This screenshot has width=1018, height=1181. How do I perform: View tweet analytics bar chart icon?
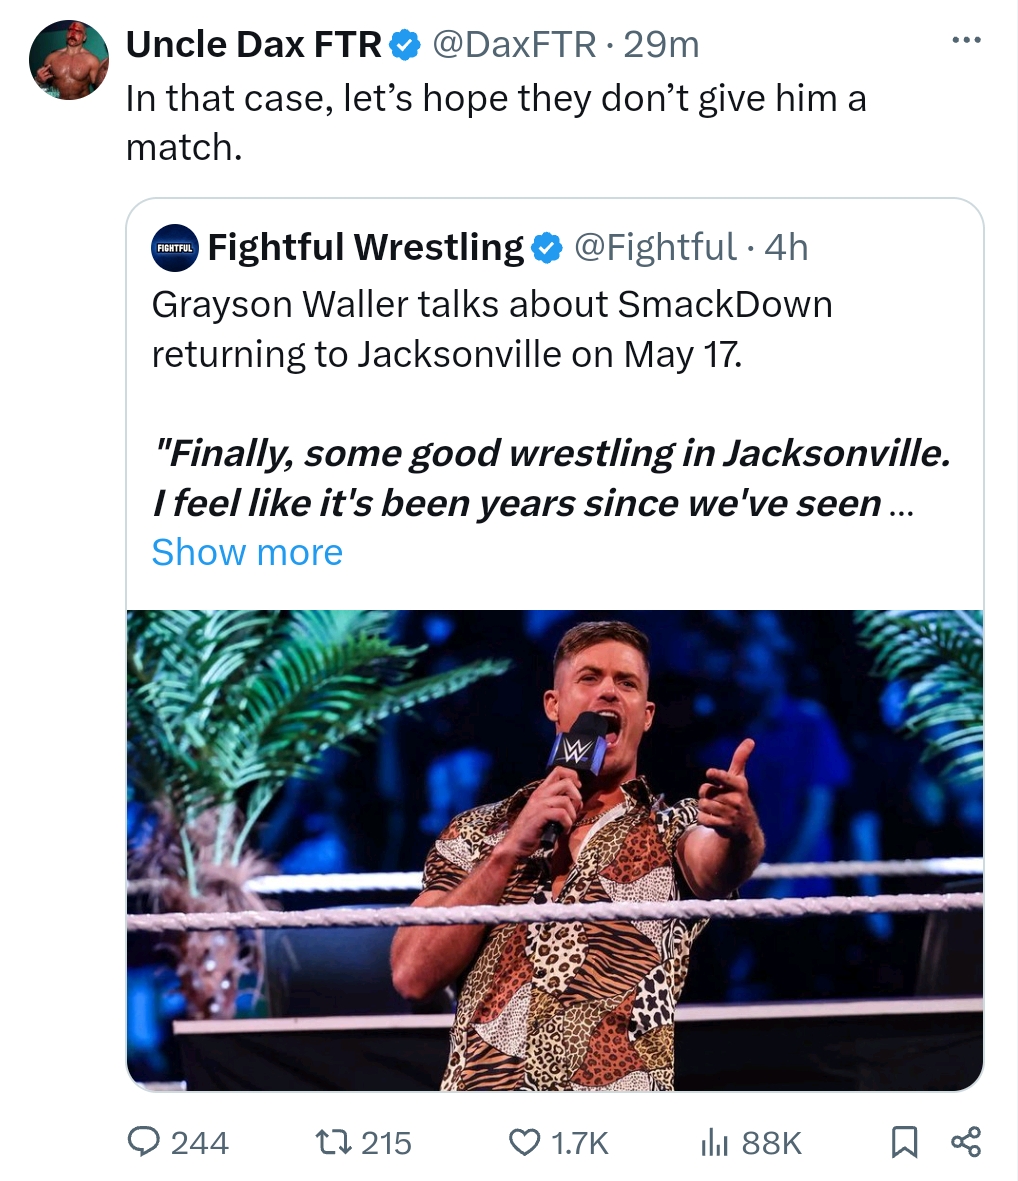point(714,1141)
